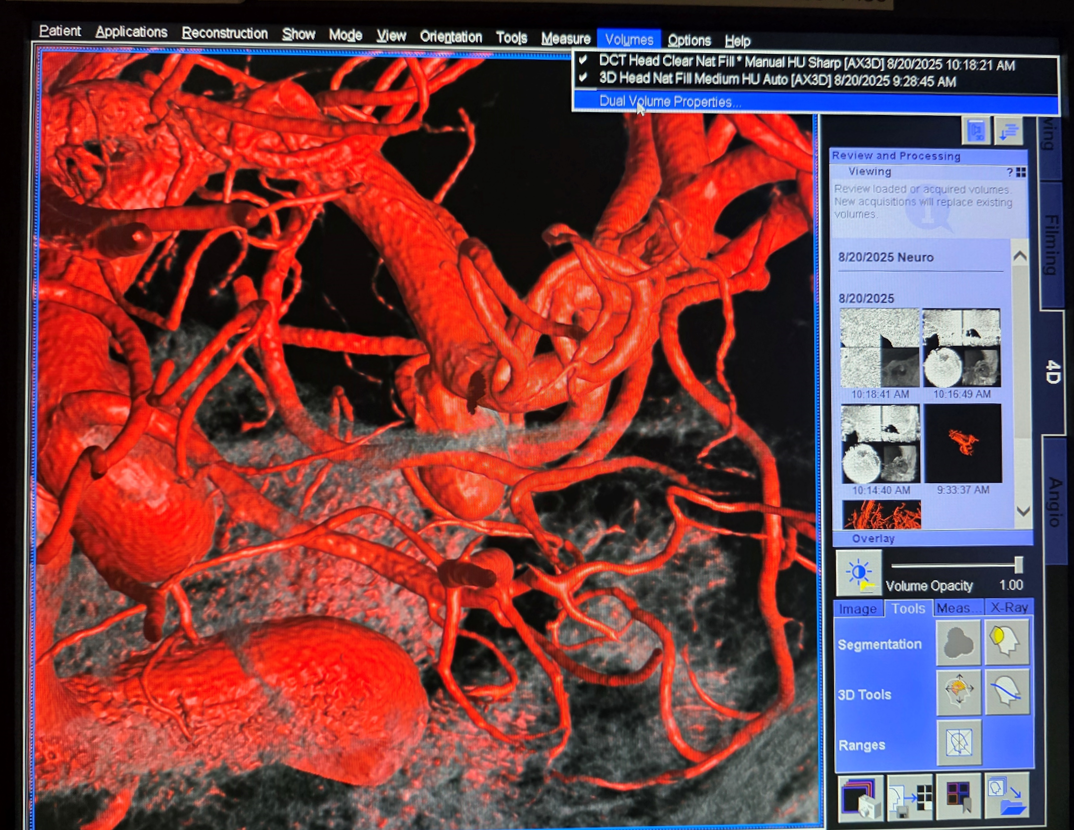Select the 9:33:37 AM red vessel thumbnail

[962, 444]
